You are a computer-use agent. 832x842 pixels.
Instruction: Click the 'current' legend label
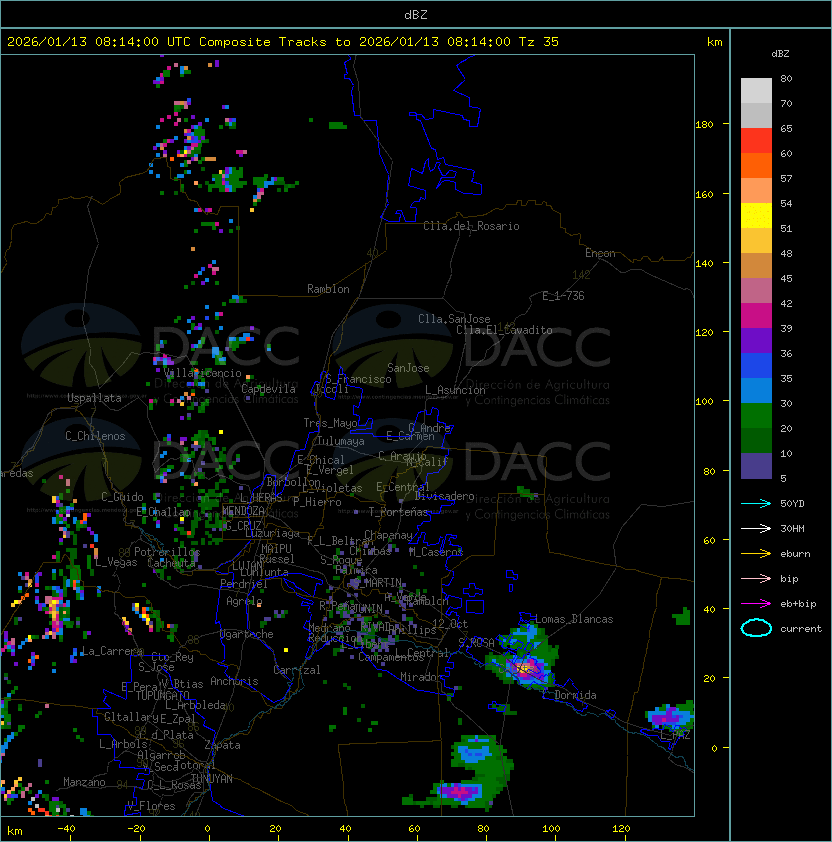coord(801,629)
